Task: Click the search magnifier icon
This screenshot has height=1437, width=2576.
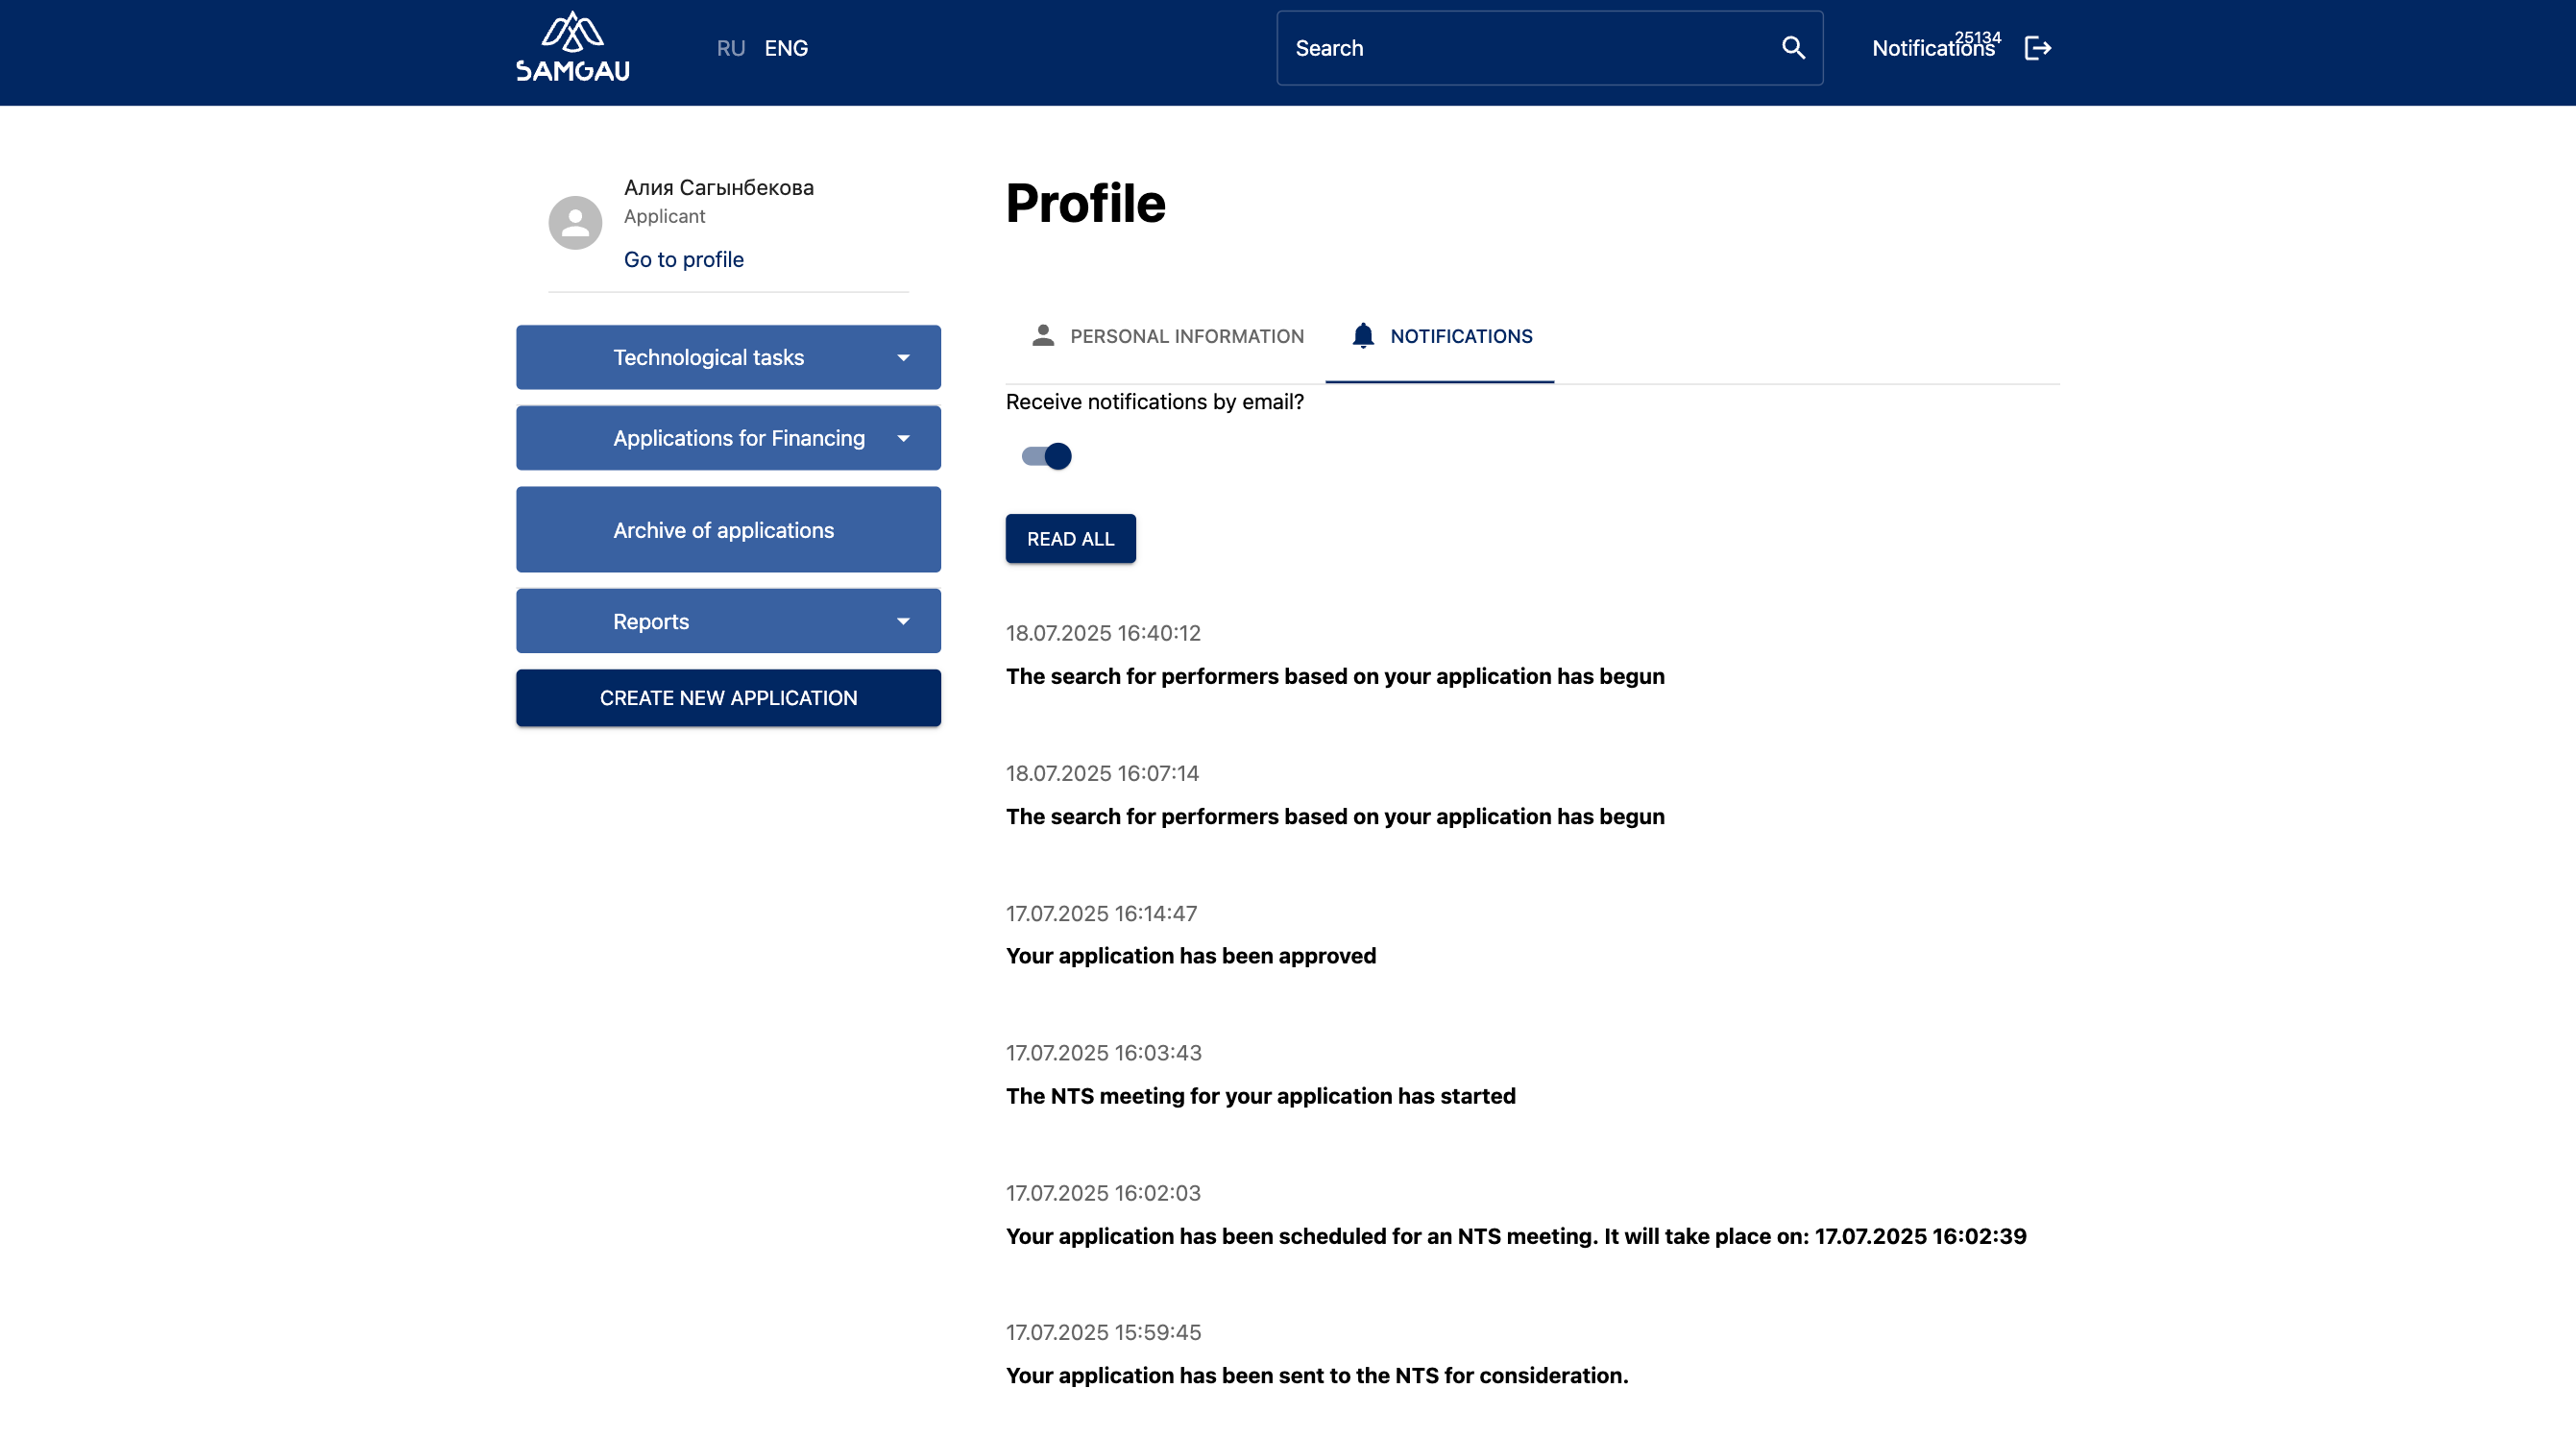Action: click(1793, 48)
